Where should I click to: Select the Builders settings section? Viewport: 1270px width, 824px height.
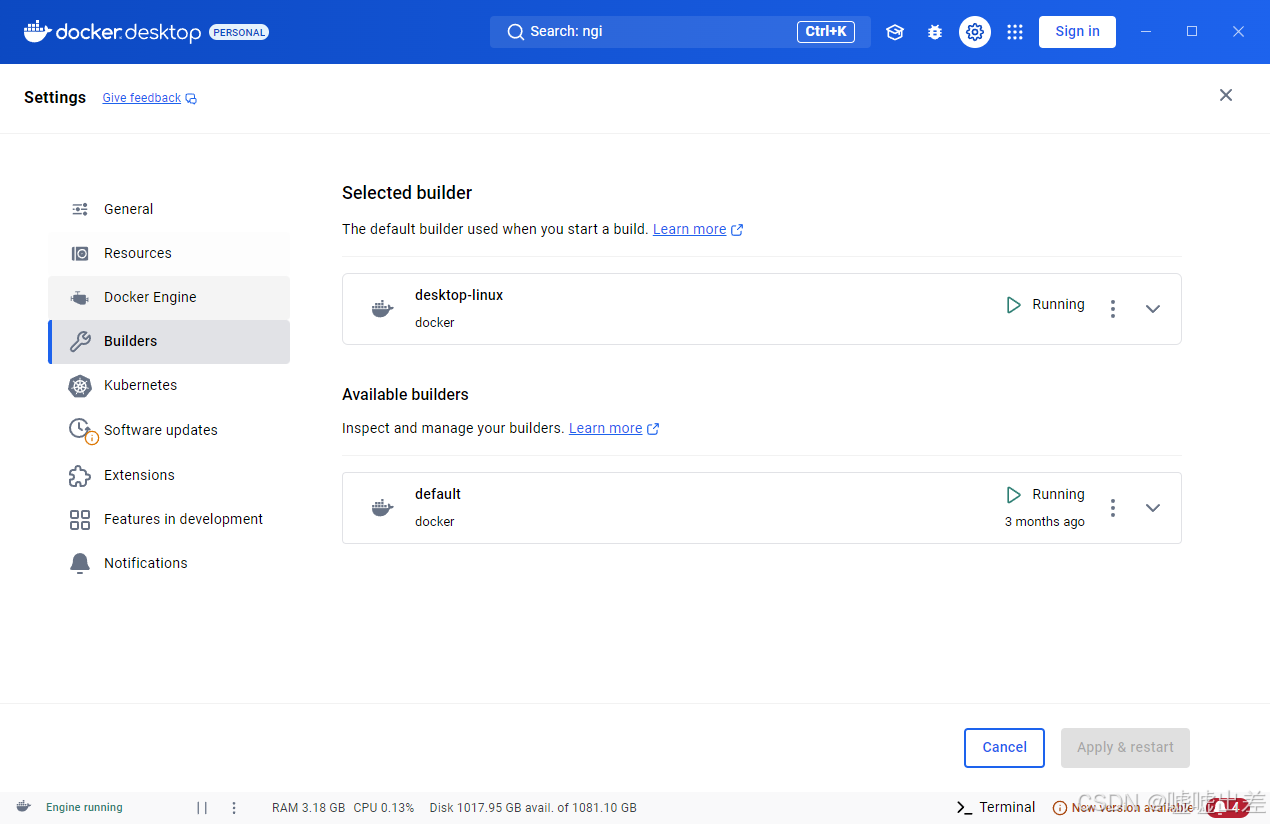point(169,341)
